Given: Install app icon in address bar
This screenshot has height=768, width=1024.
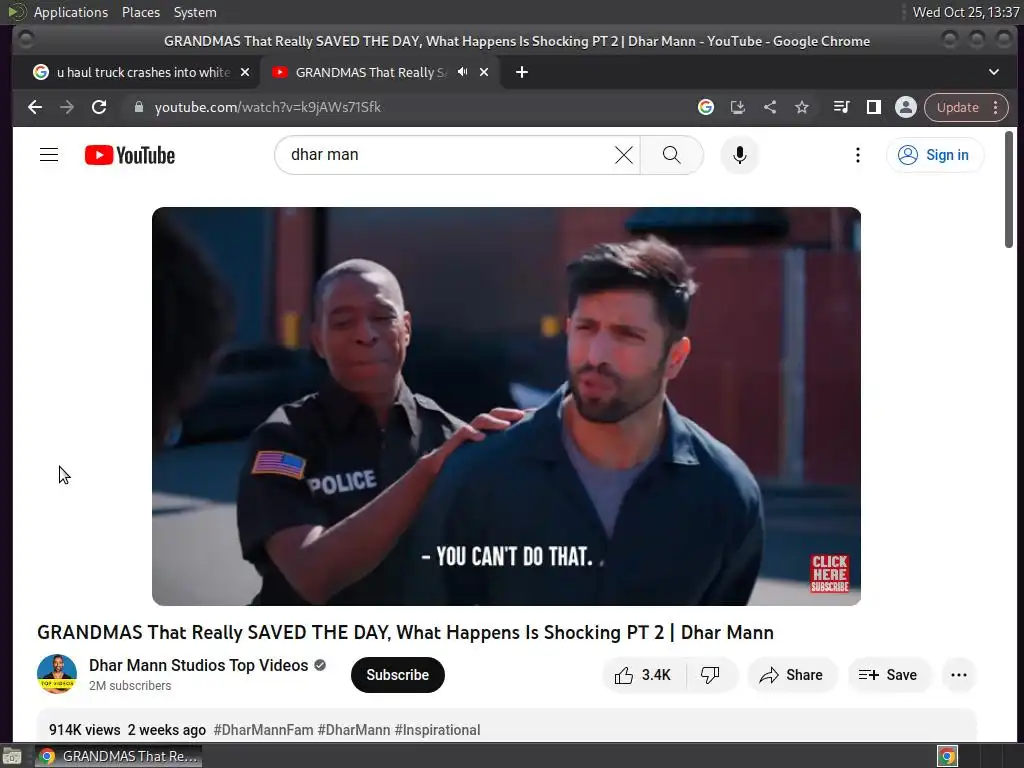Looking at the screenshot, I should pyautogui.click(x=737, y=107).
